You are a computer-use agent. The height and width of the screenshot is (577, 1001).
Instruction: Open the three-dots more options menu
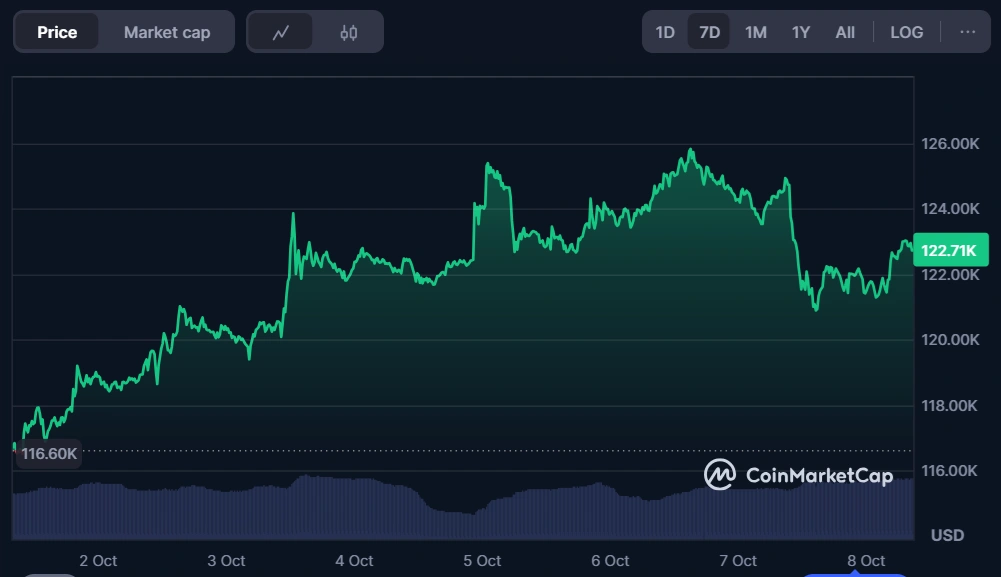(967, 32)
